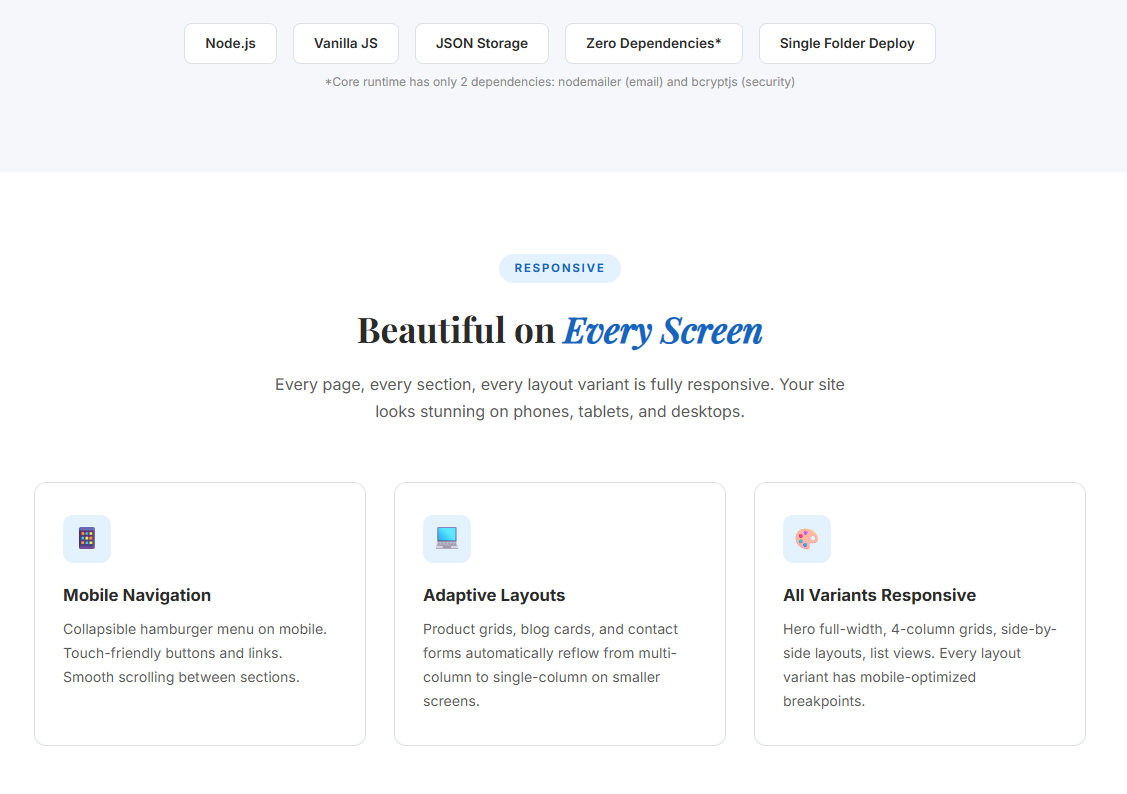1127x794 pixels.
Task: Click the Node.js tech badge
Action: [230, 43]
